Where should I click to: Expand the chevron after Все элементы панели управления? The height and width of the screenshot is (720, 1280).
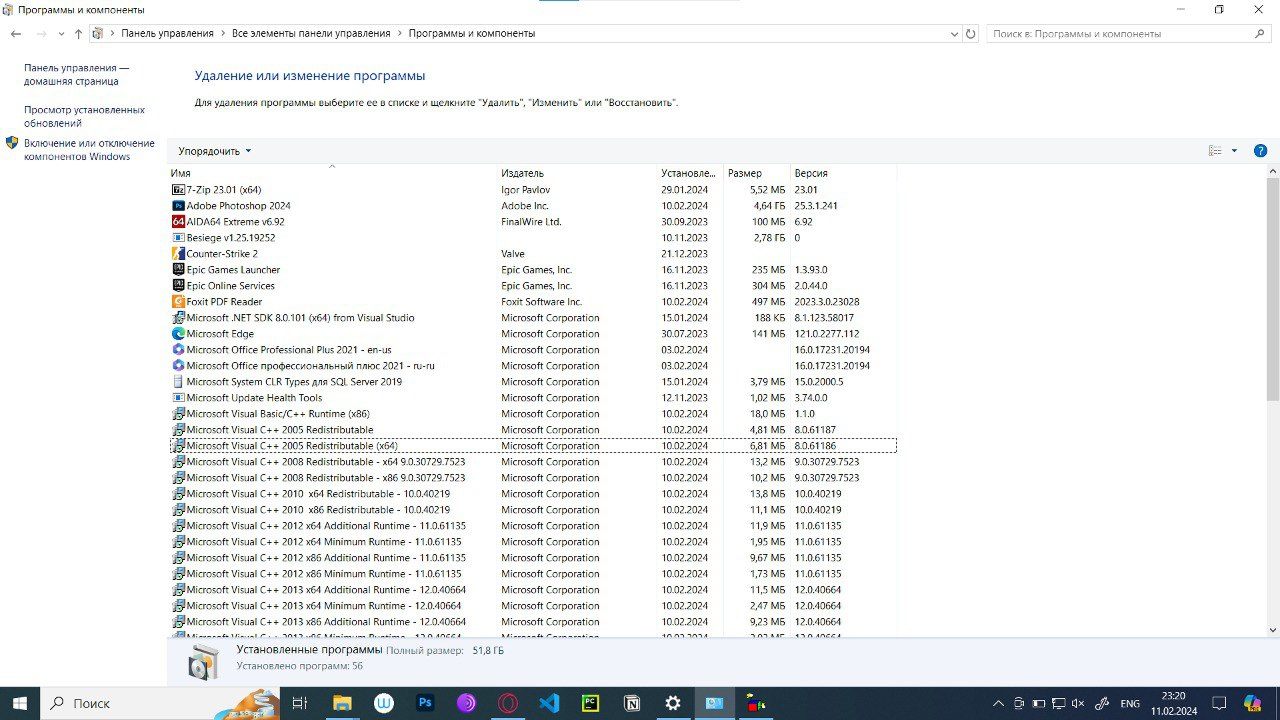(x=400, y=33)
